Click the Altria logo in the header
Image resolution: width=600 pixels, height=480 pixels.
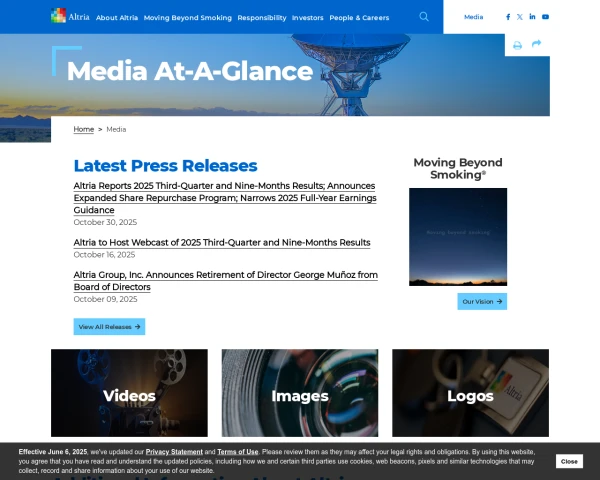[70, 16]
